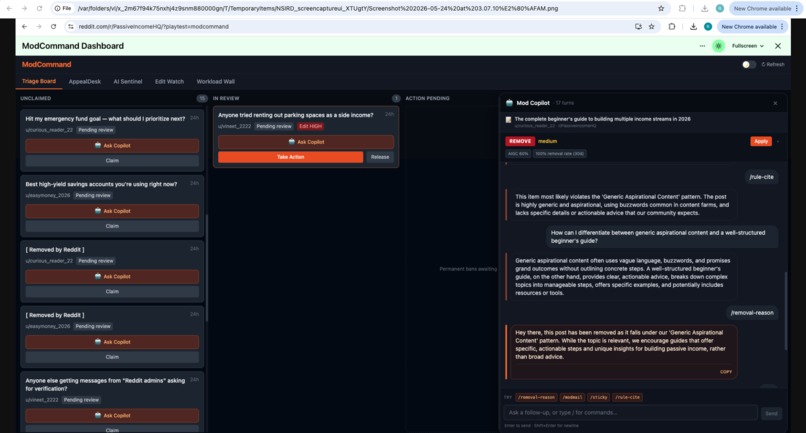Claim the emergency fund goal post
The image size is (806, 433).
(112, 161)
